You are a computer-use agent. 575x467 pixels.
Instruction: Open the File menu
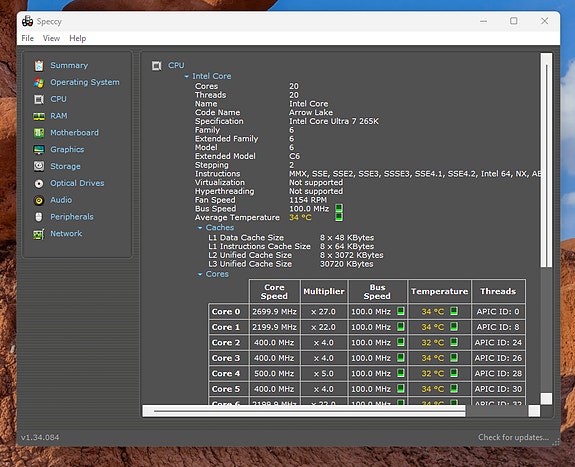coord(28,39)
